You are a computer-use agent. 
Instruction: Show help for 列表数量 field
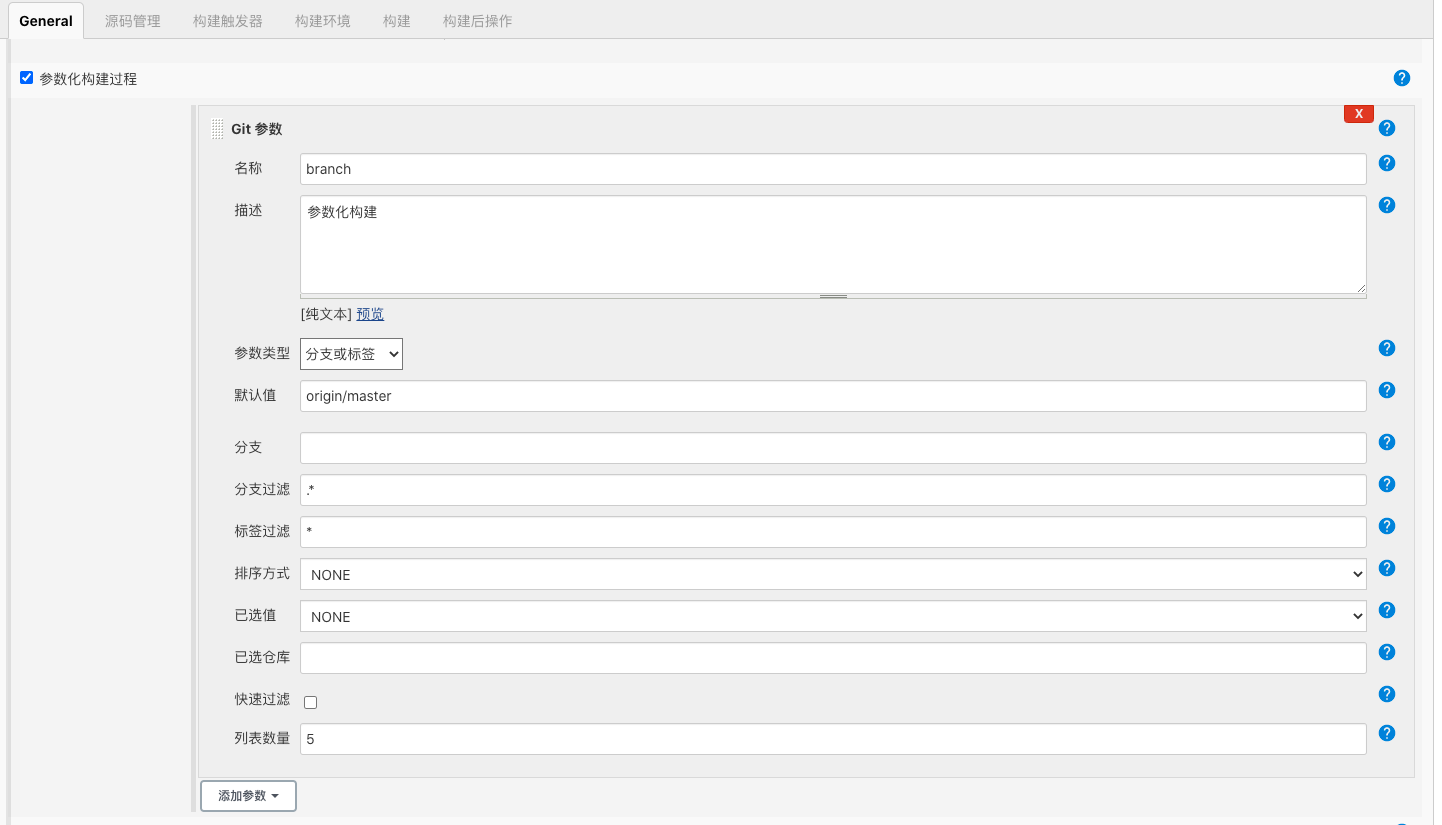tap(1386, 733)
